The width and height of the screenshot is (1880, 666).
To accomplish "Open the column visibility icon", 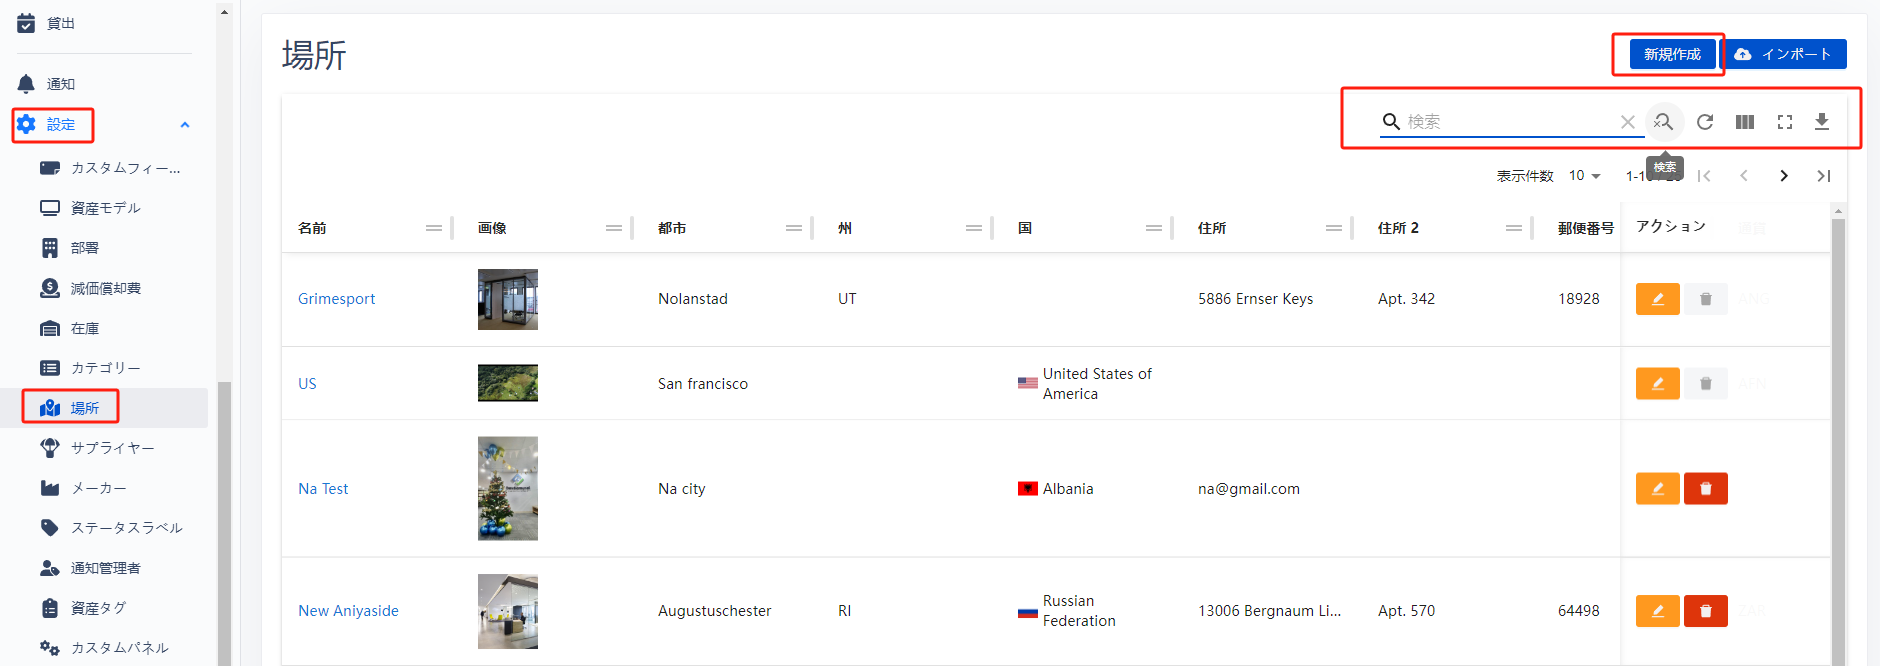I will 1745,122.
